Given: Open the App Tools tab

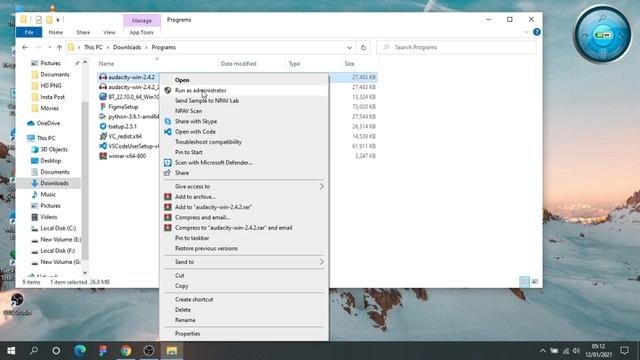Looking at the screenshot, I should 142,32.
